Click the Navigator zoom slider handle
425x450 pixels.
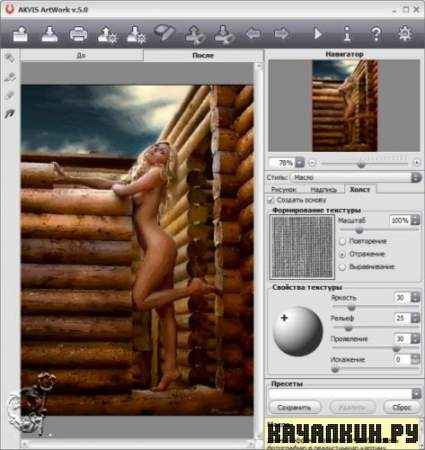coord(361,164)
